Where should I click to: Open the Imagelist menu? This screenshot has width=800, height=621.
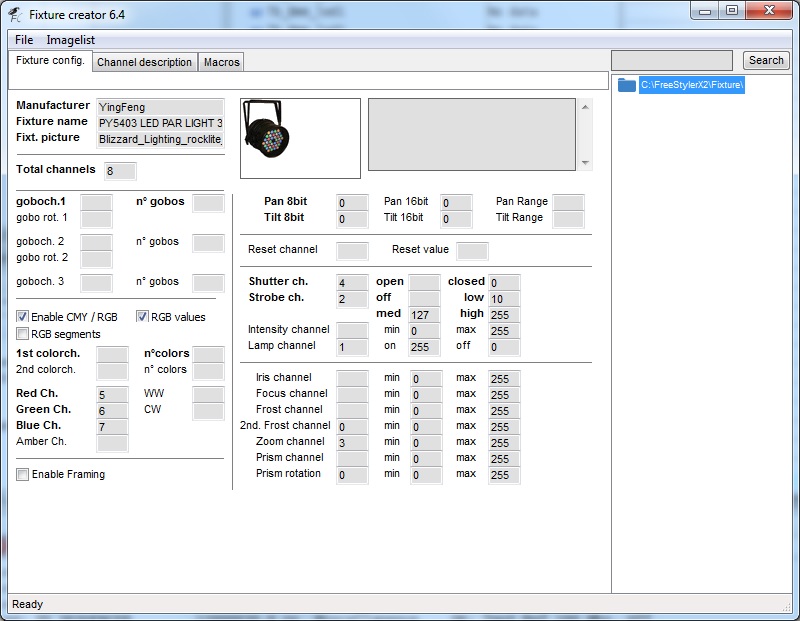(69, 40)
